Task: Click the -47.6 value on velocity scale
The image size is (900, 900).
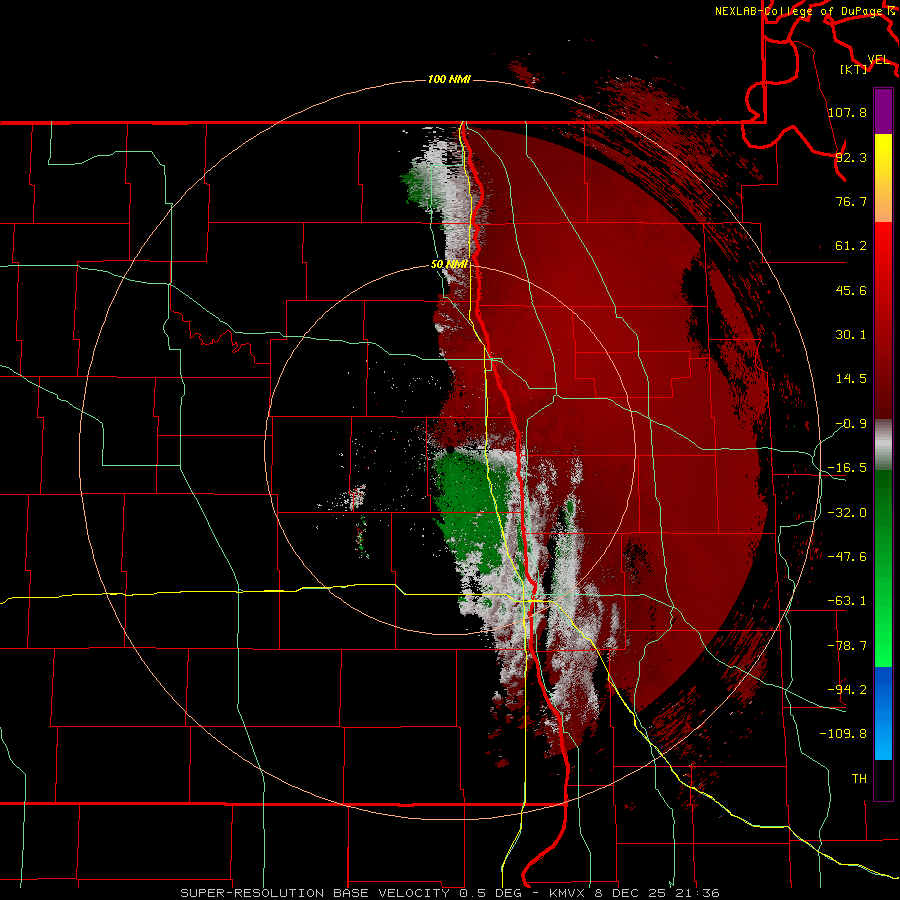Action: (847, 557)
